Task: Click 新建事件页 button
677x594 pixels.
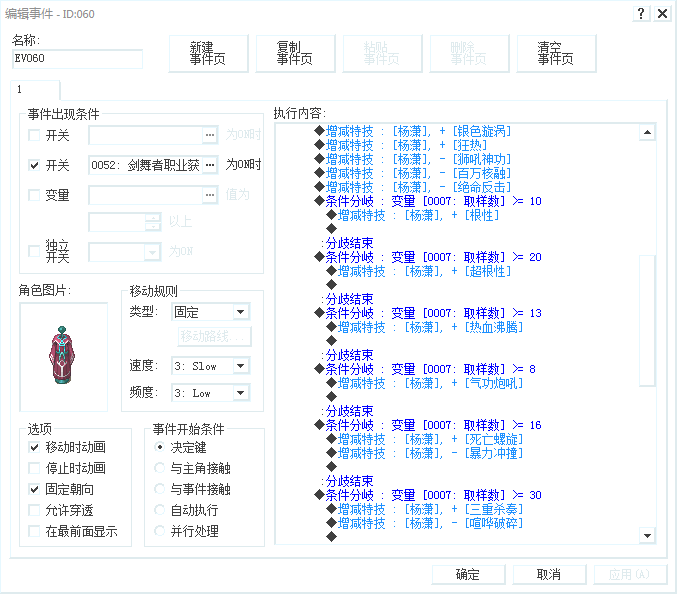Action: click(x=208, y=53)
